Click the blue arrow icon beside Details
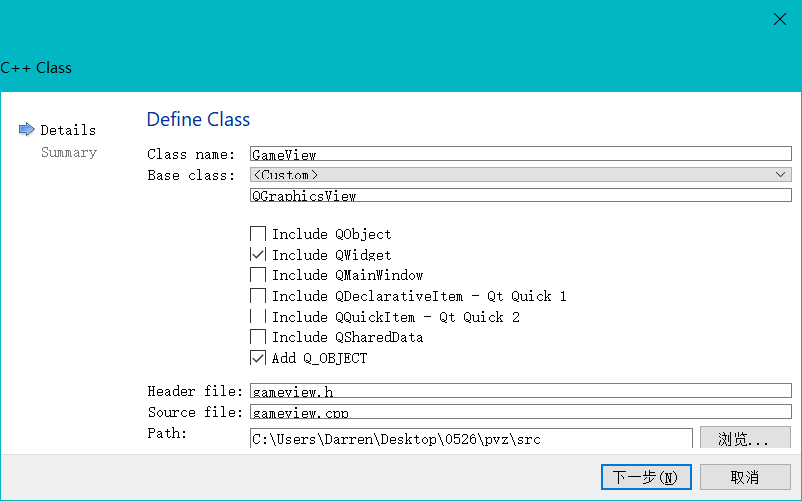The width and height of the screenshot is (802, 501). 26,129
